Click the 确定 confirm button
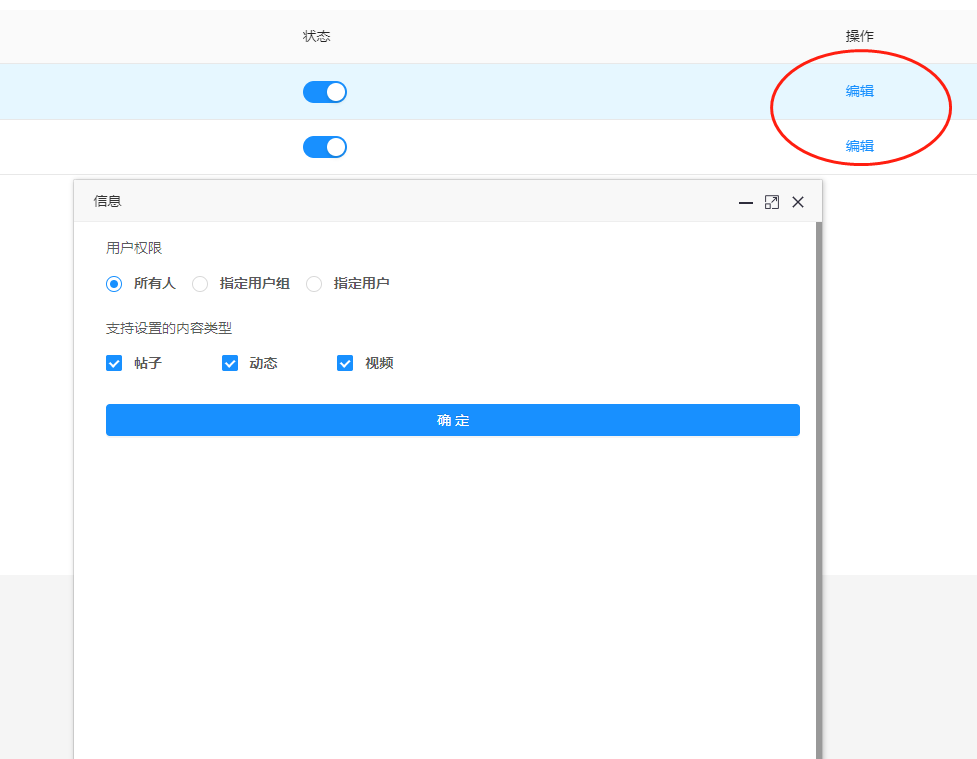 453,420
